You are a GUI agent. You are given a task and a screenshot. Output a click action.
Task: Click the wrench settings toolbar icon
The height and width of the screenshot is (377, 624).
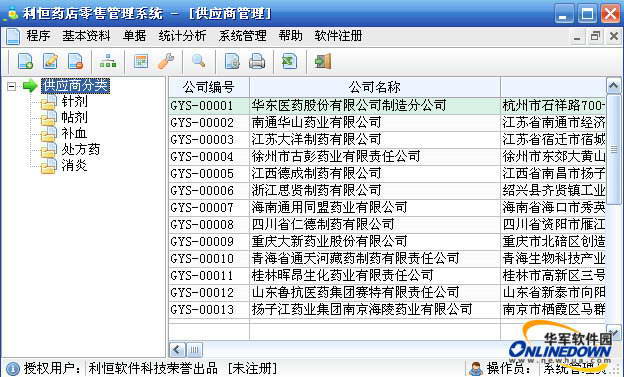coord(166,62)
